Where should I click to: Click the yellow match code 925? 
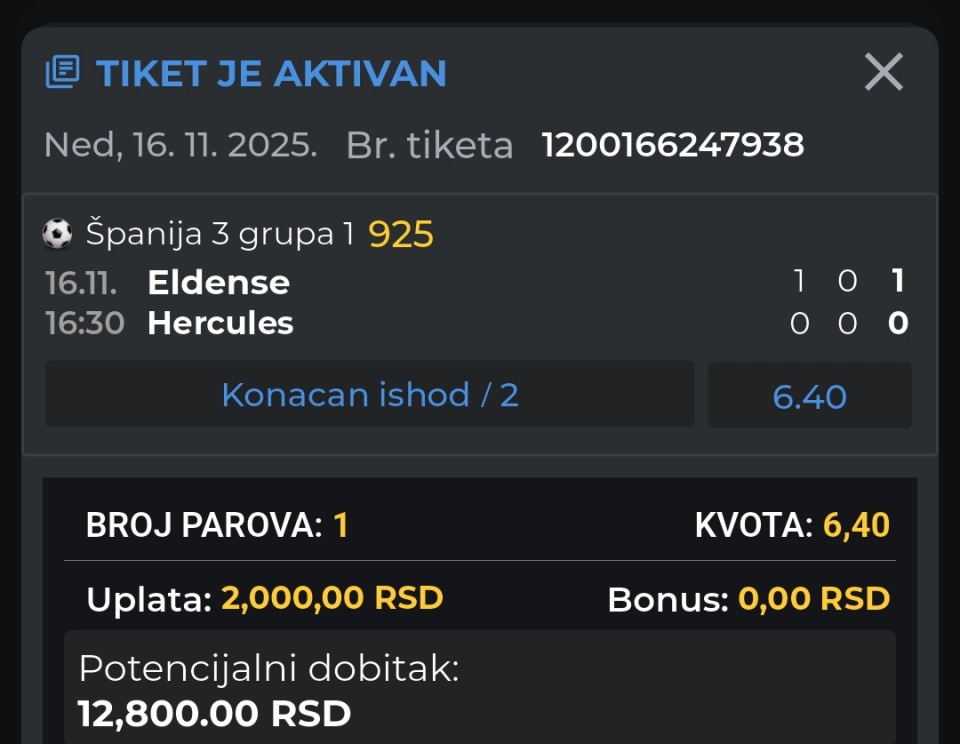pyautogui.click(x=401, y=234)
